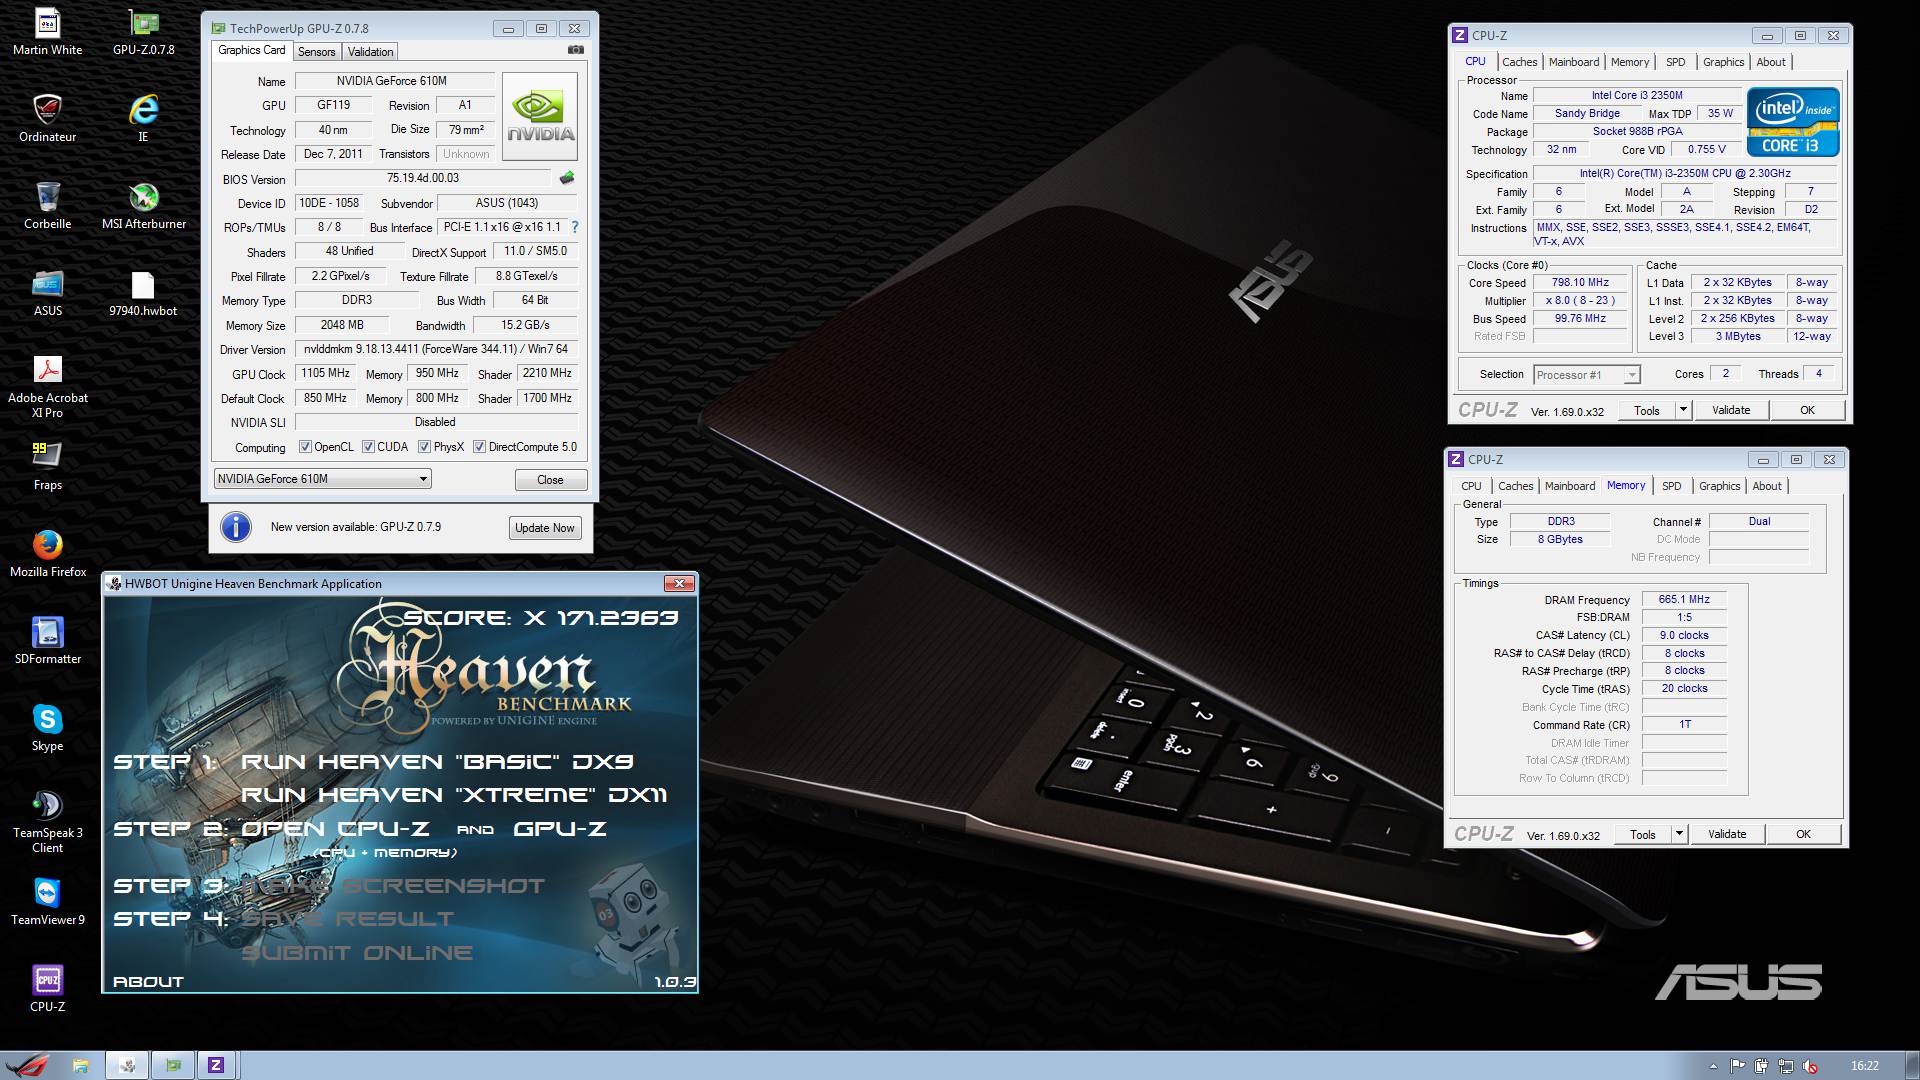Open TeamSpeak 3 Client shortcut

point(47,821)
